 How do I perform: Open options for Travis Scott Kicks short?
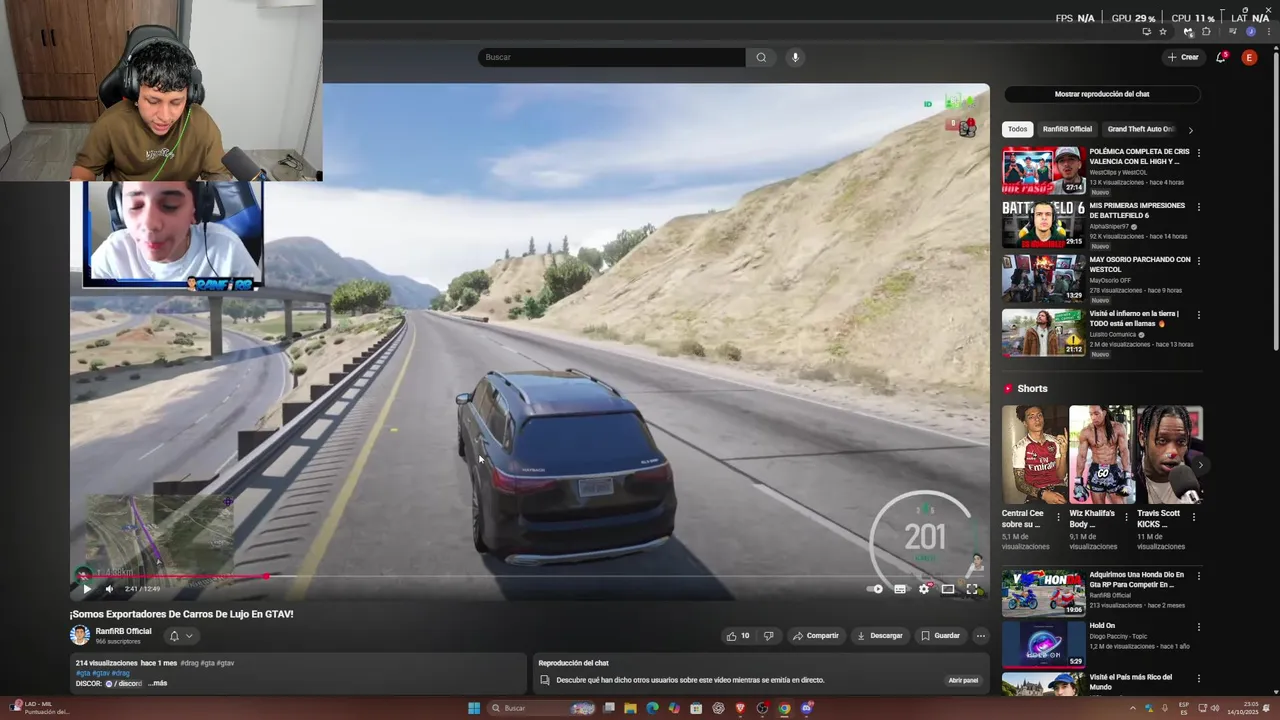[1193, 517]
